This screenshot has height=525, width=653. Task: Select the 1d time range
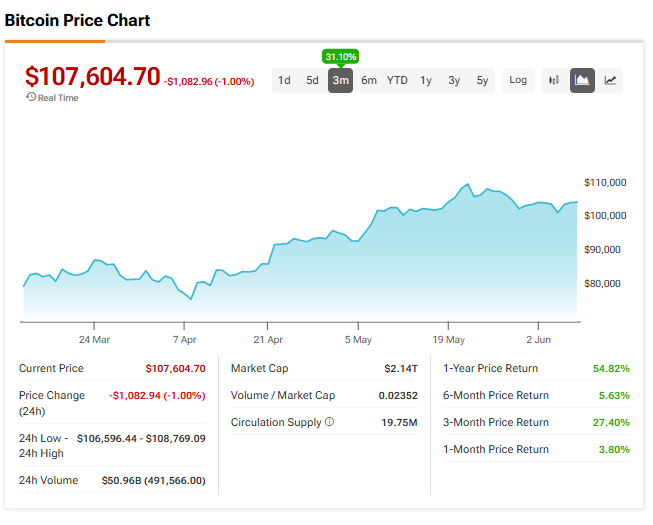tap(284, 80)
